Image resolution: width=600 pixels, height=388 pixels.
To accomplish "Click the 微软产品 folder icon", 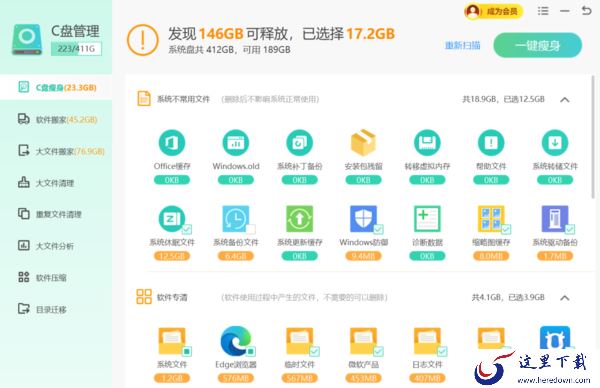I will (x=363, y=341).
